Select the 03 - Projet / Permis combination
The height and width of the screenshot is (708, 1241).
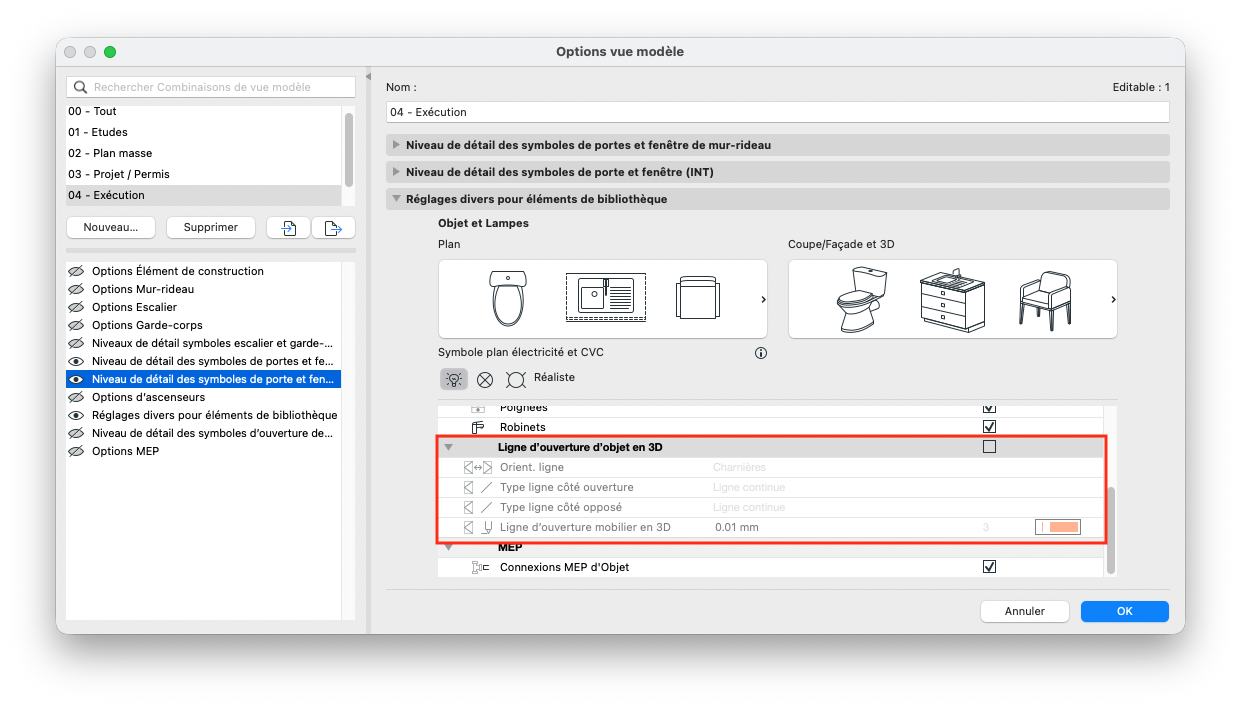coord(204,174)
